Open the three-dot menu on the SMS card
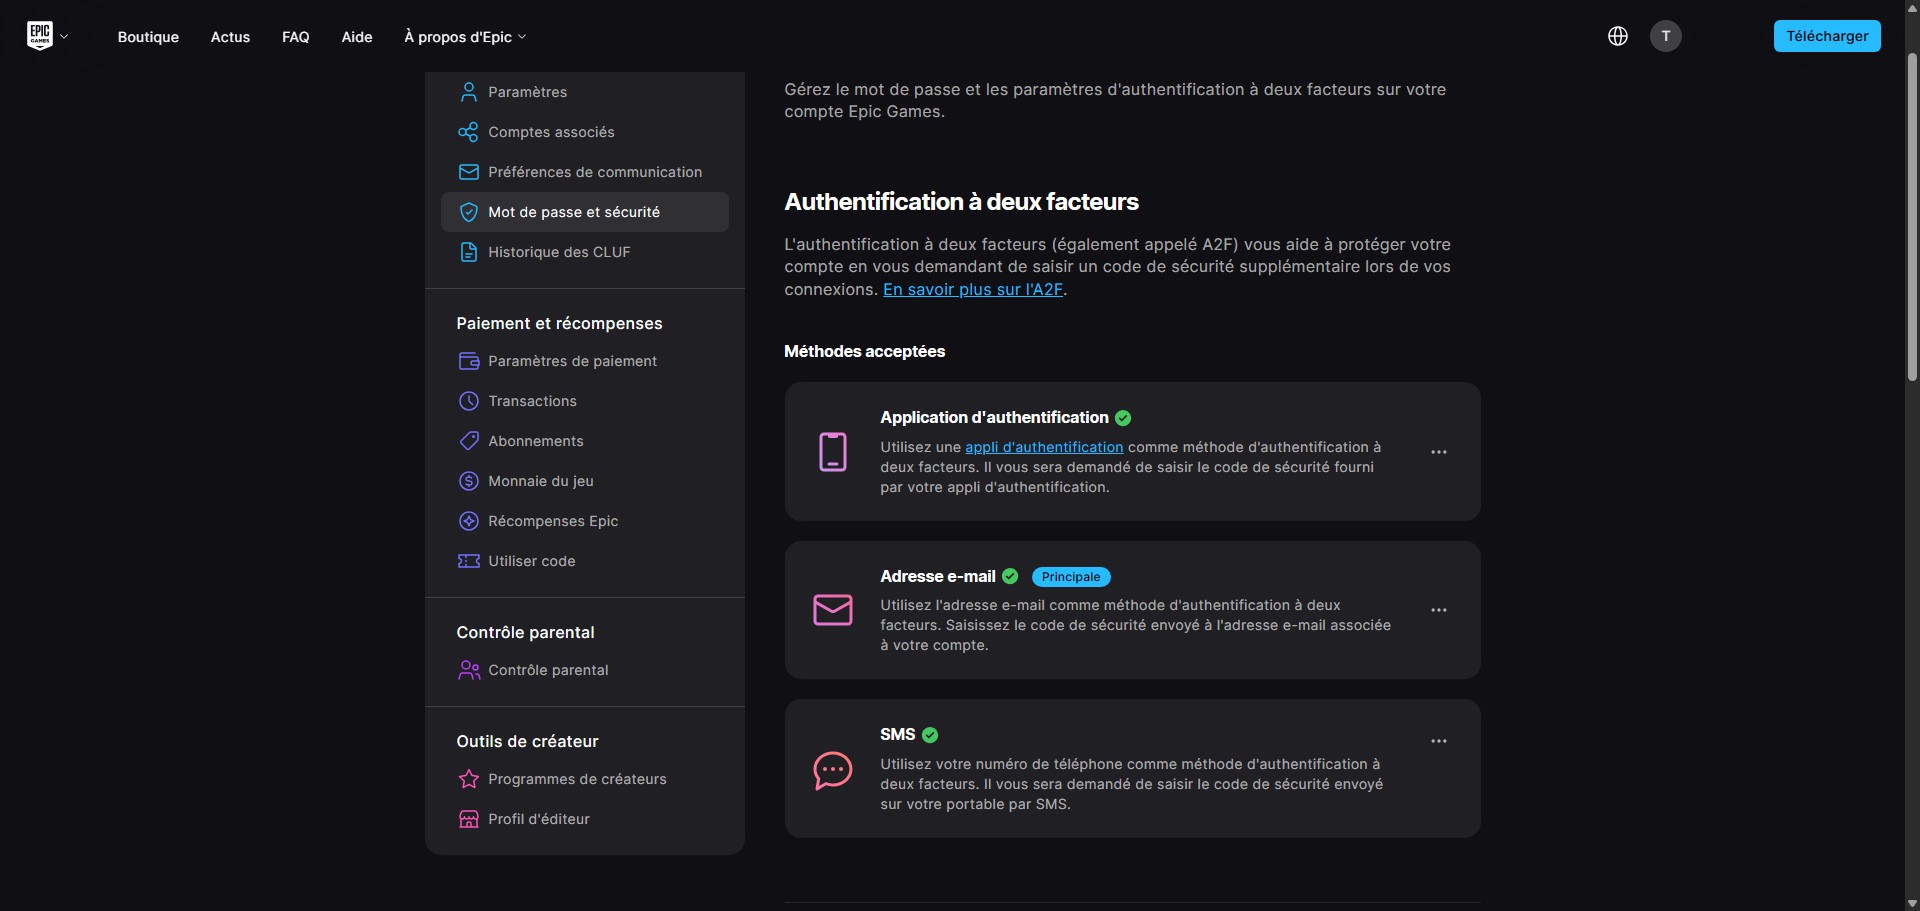 tap(1439, 740)
